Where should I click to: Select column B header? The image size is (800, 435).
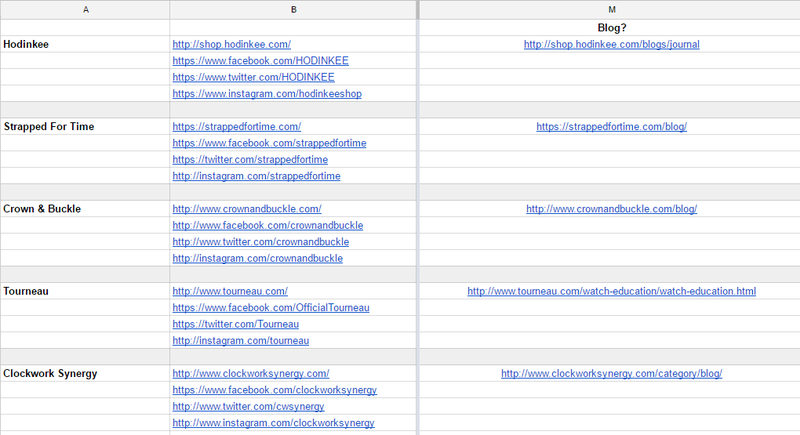[x=293, y=10]
